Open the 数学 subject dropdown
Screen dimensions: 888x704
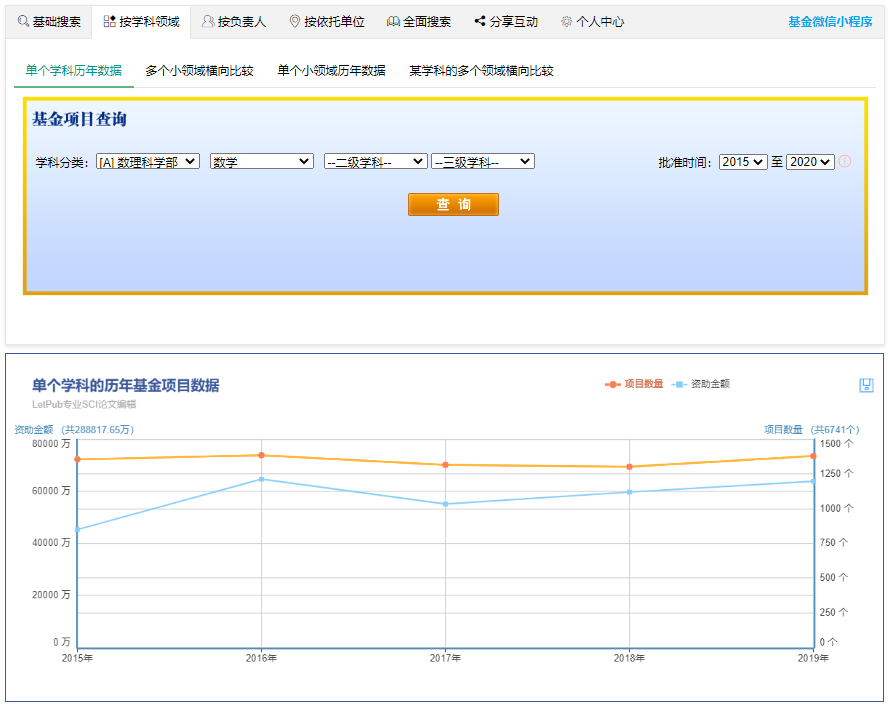click(x=261, y=161)
